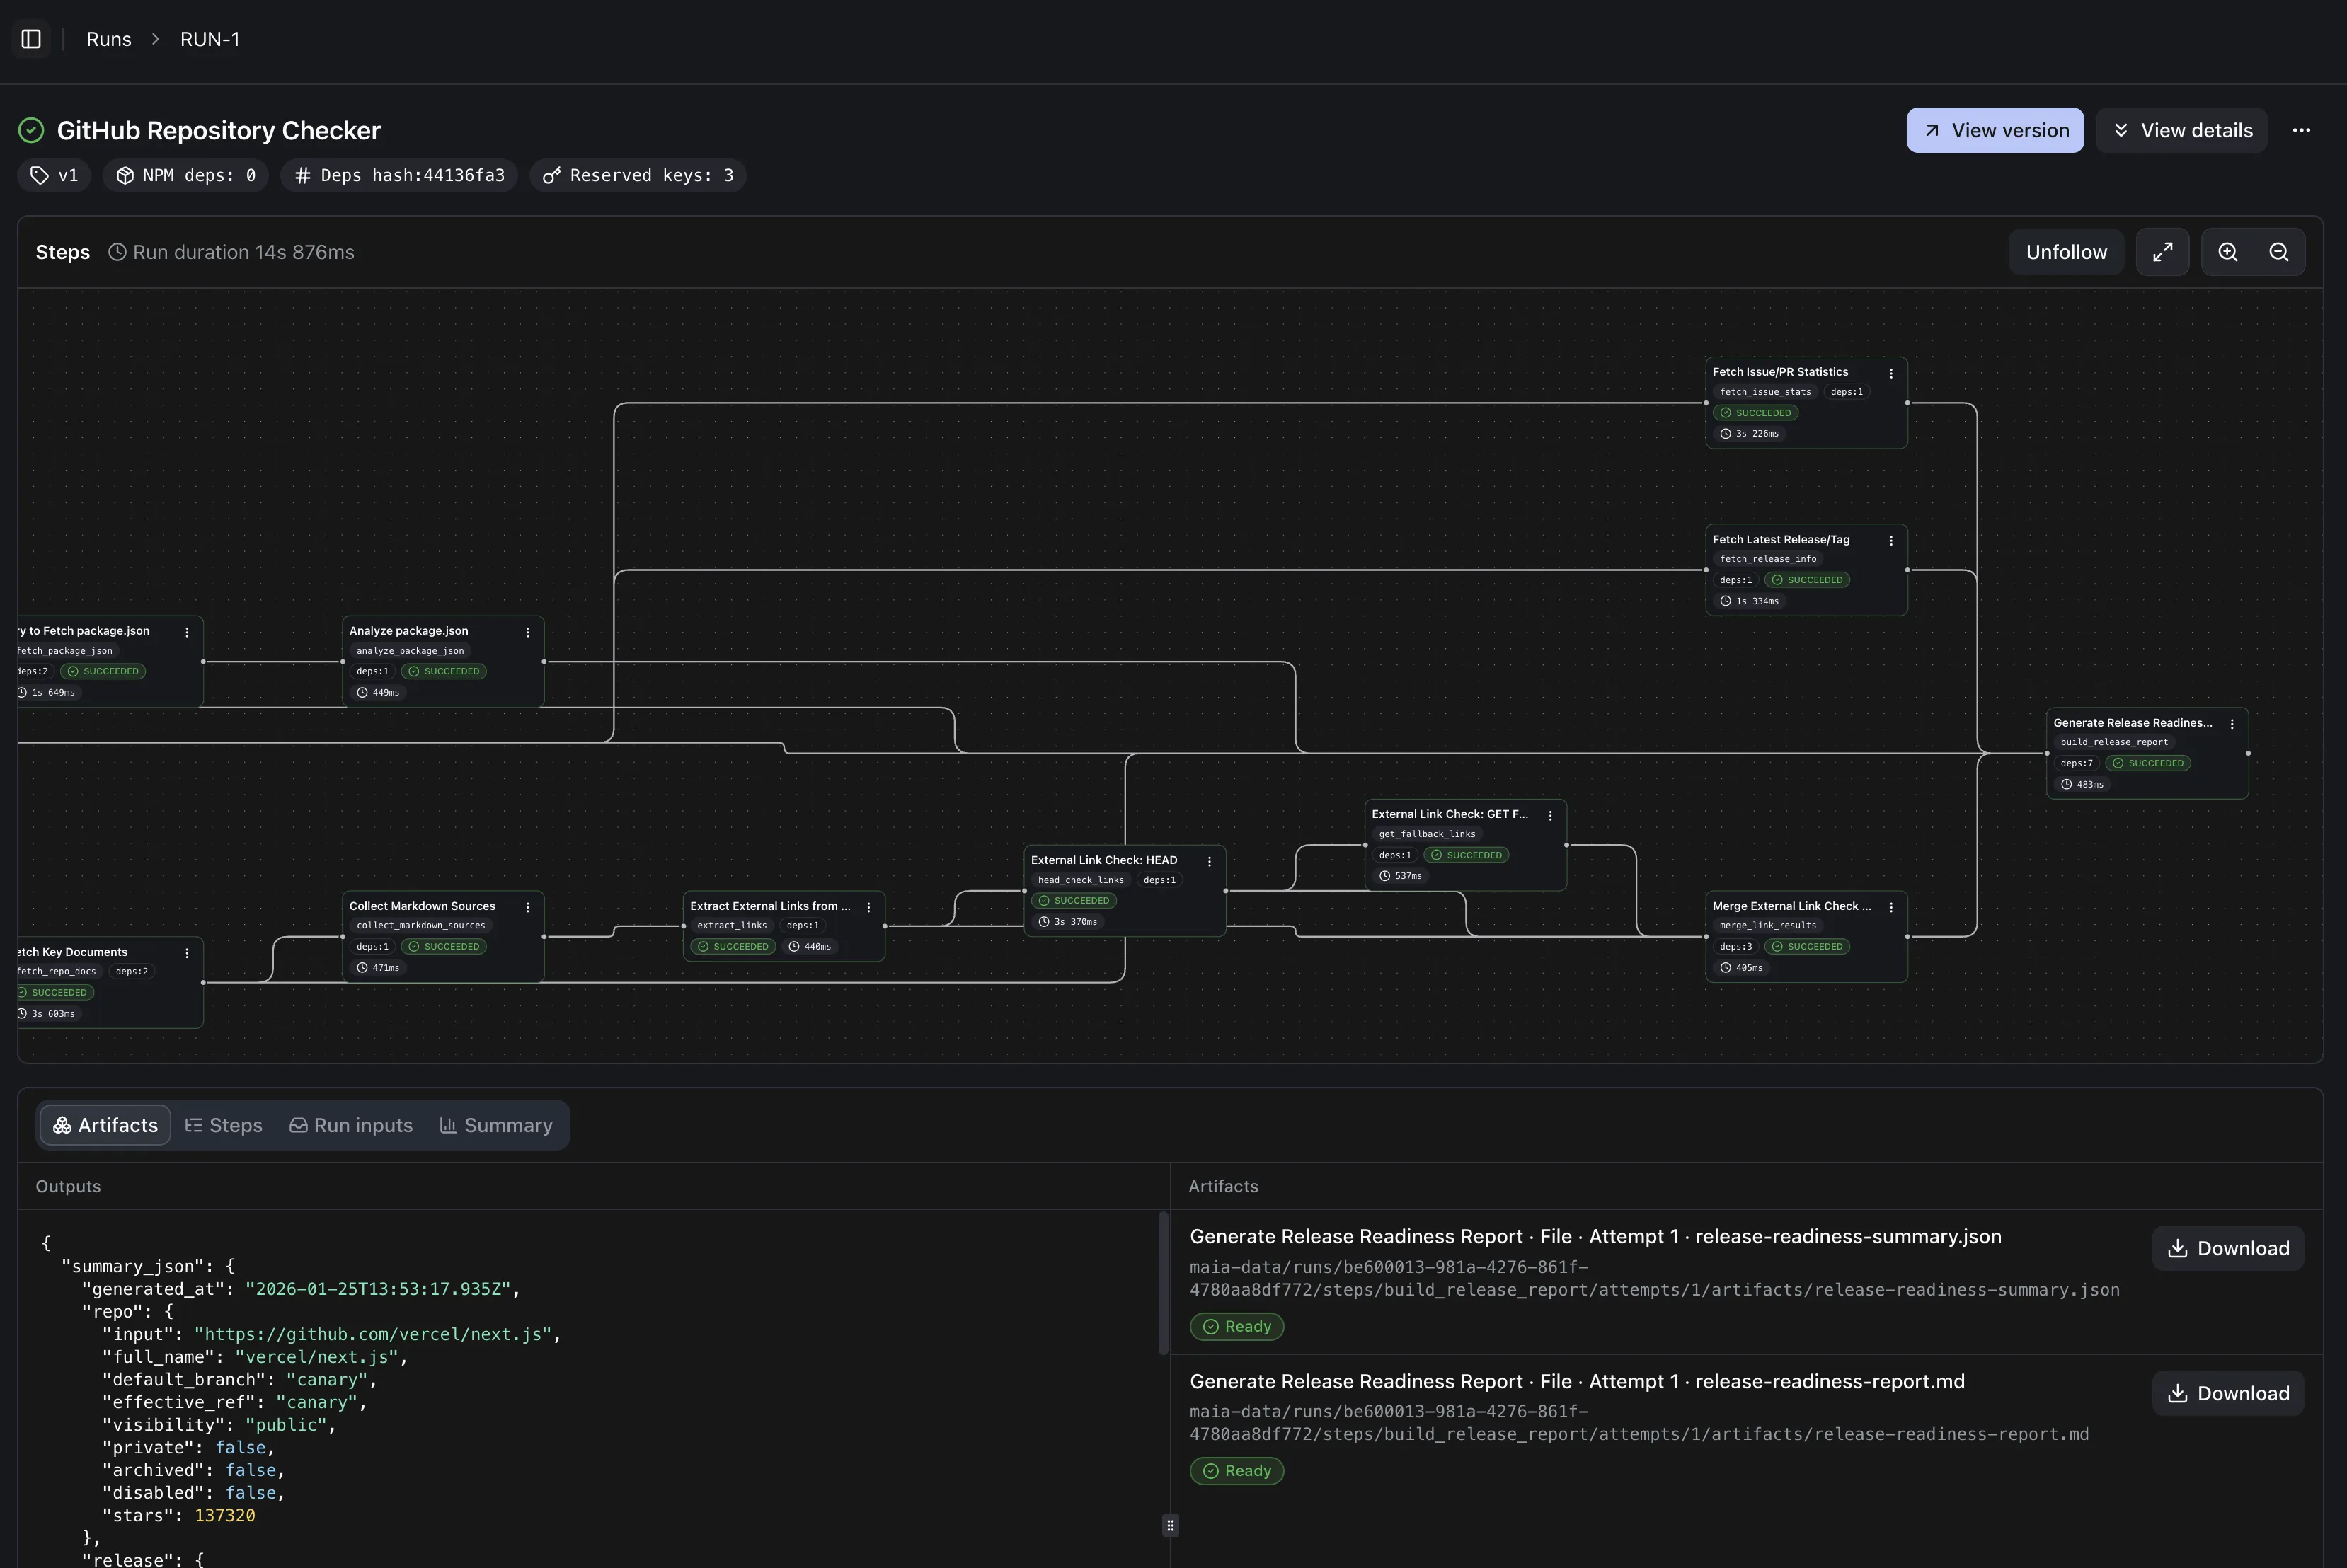This screenshot has width=2347, height=1568.
Task: Click the zoom in magnifier icon
Action: pos(2228,252)
